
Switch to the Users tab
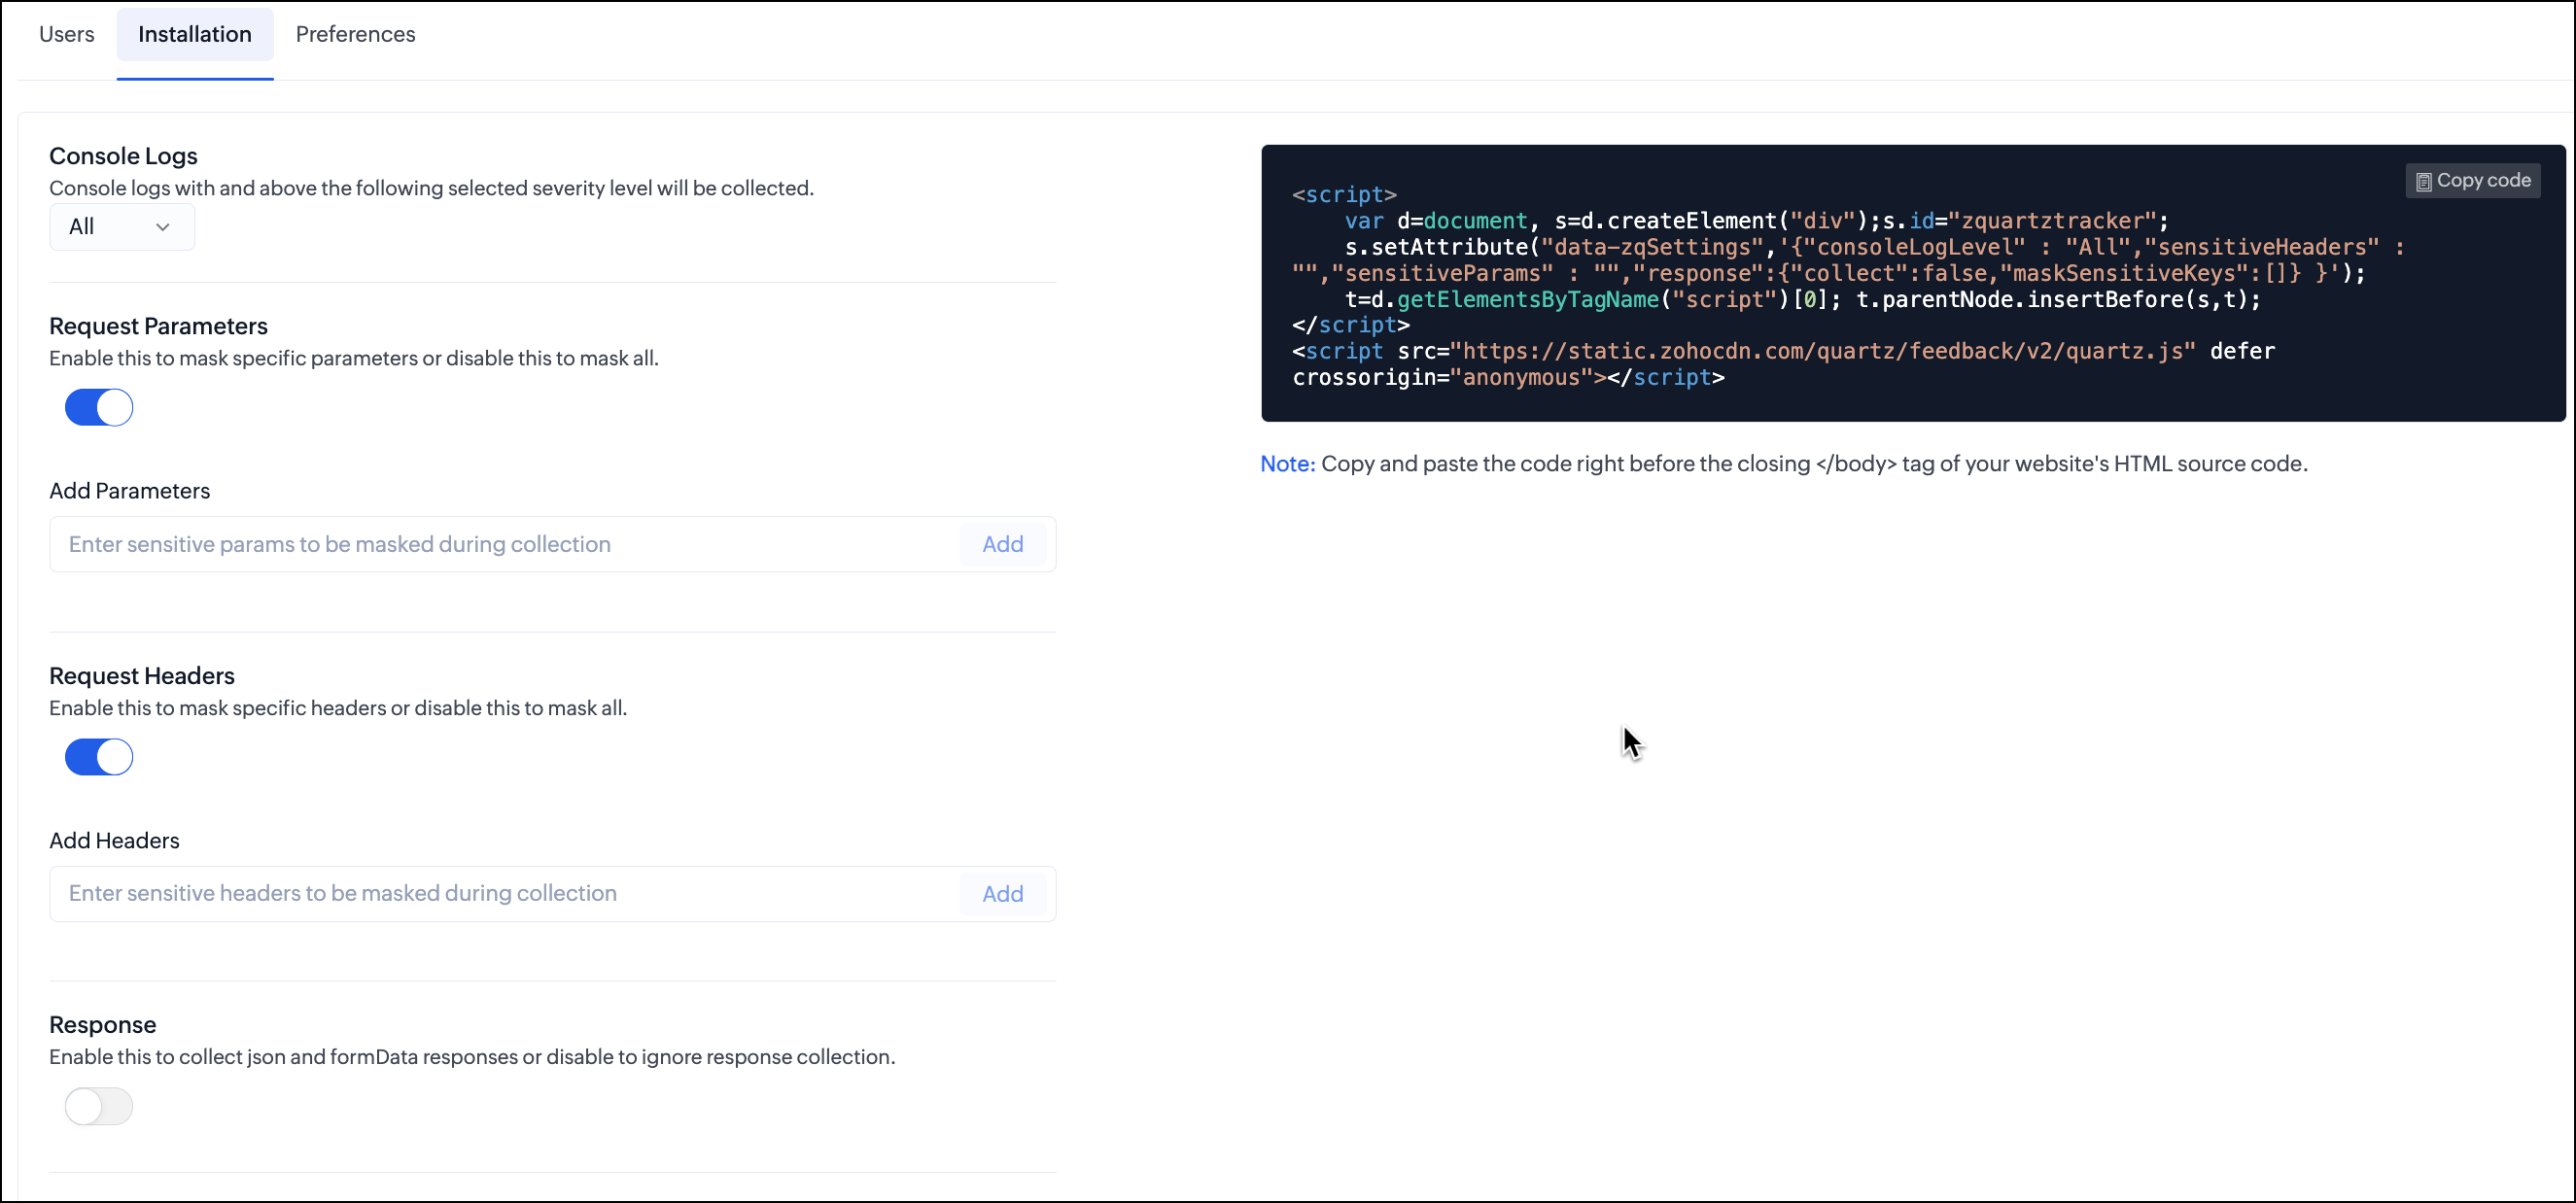(66, 34)
